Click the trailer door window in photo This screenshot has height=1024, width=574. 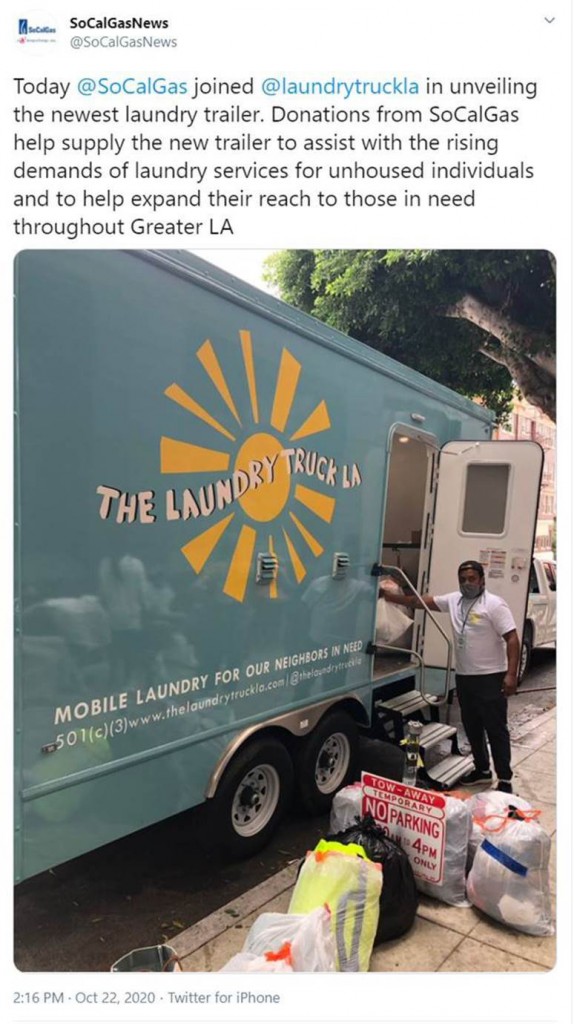(485, 499)
